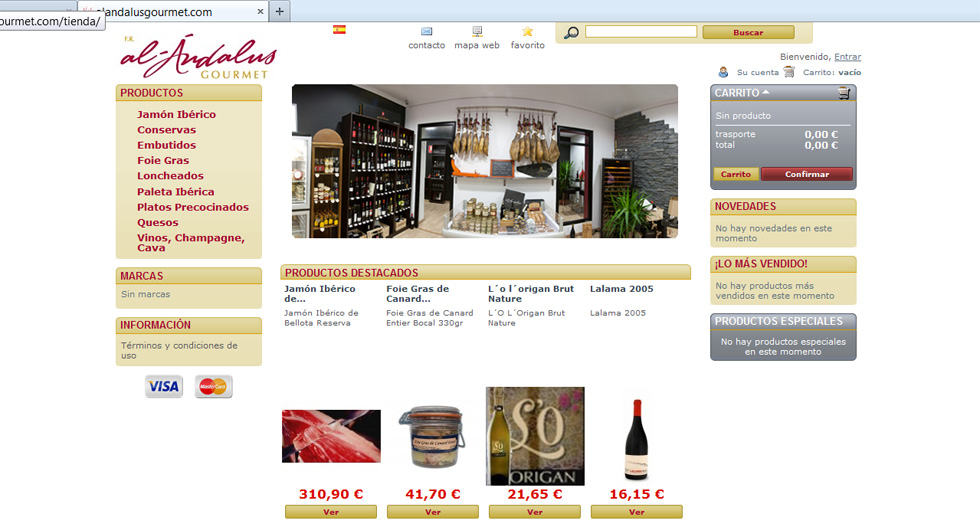Click the CARRITO block title
This screenshot has width=980, height=520.
[737, 92]
